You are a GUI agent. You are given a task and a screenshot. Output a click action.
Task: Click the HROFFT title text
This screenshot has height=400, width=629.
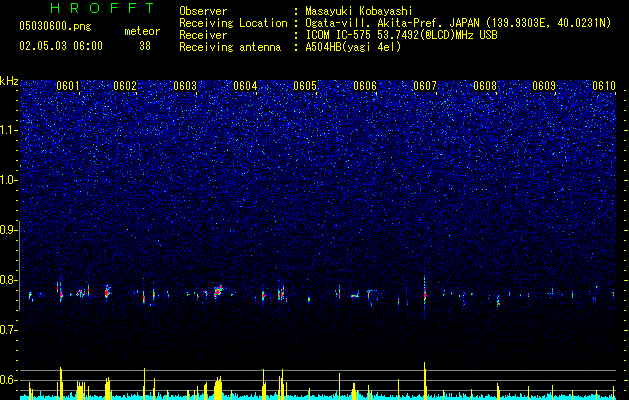pos(103,8)
